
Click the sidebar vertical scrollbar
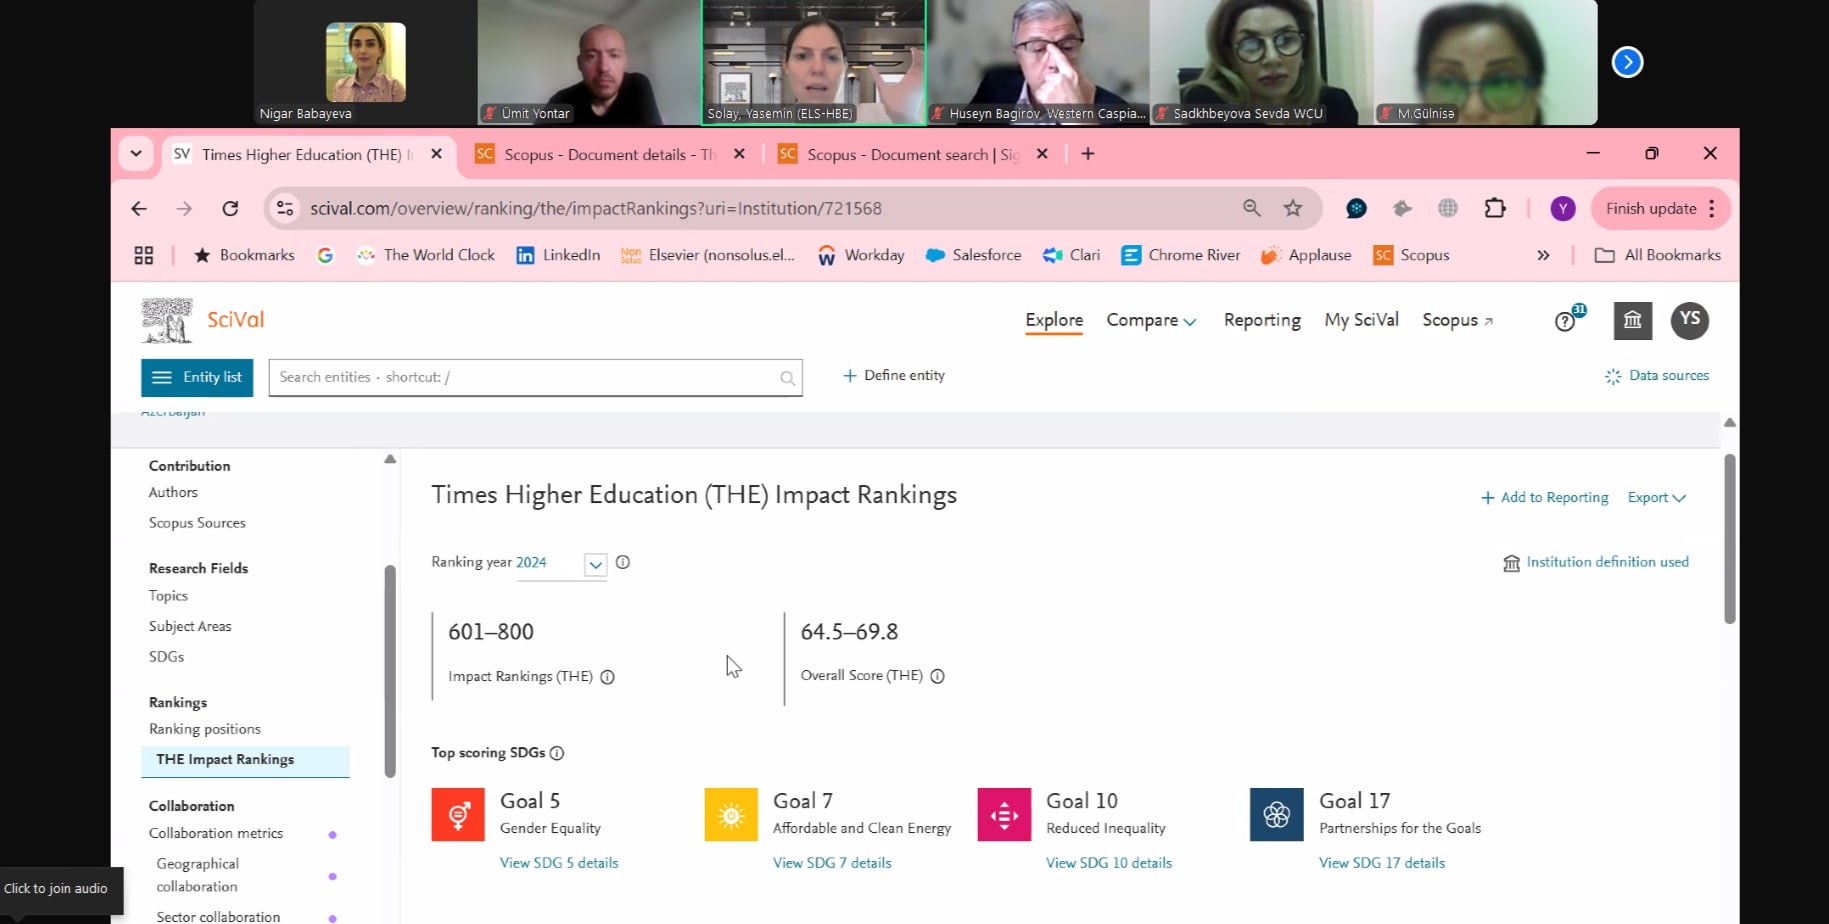(x=390, y=671)
